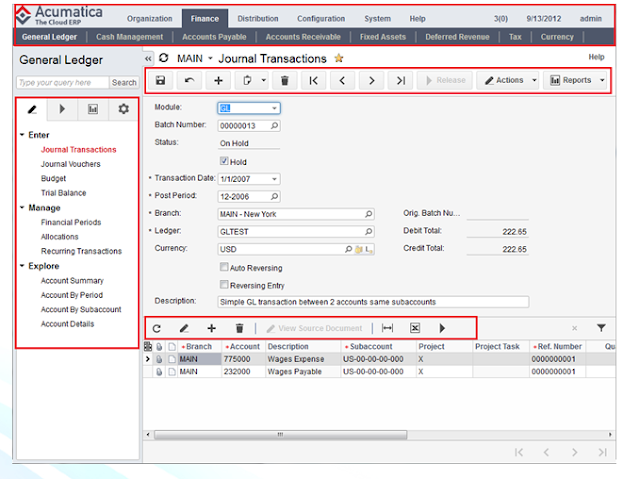Enable the Auto Reversing checkbox
The height and width of the screenshot is (479, 640).
coord(224,267)
